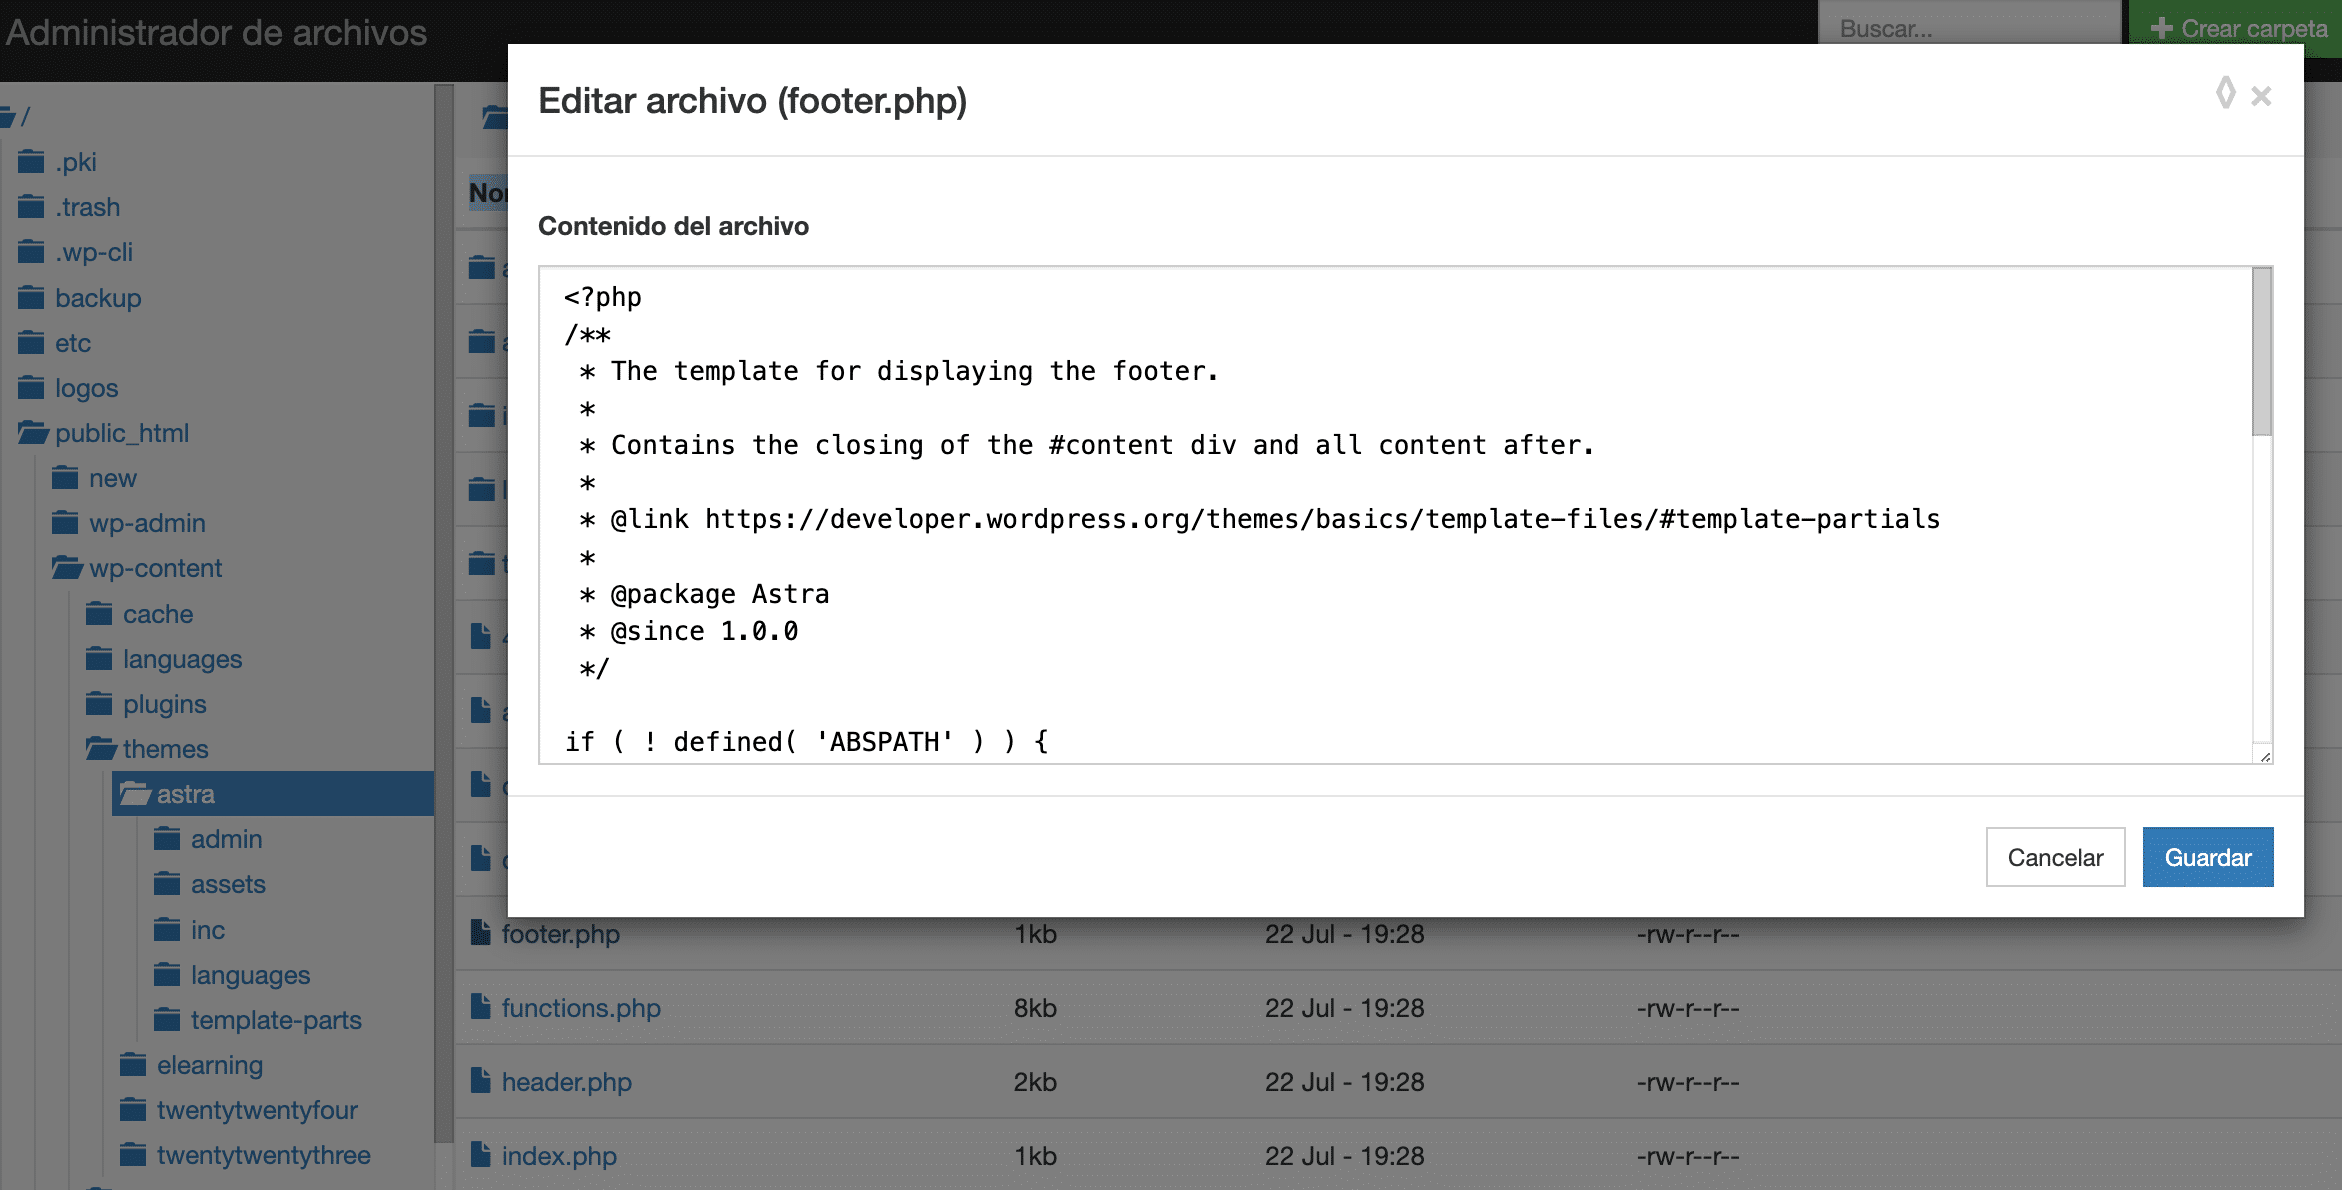Image resolution: width=2342 pixels, height=1190 pixels.
Task: Click the expand editor icon in dialog header
Action: pos(2225,94)
